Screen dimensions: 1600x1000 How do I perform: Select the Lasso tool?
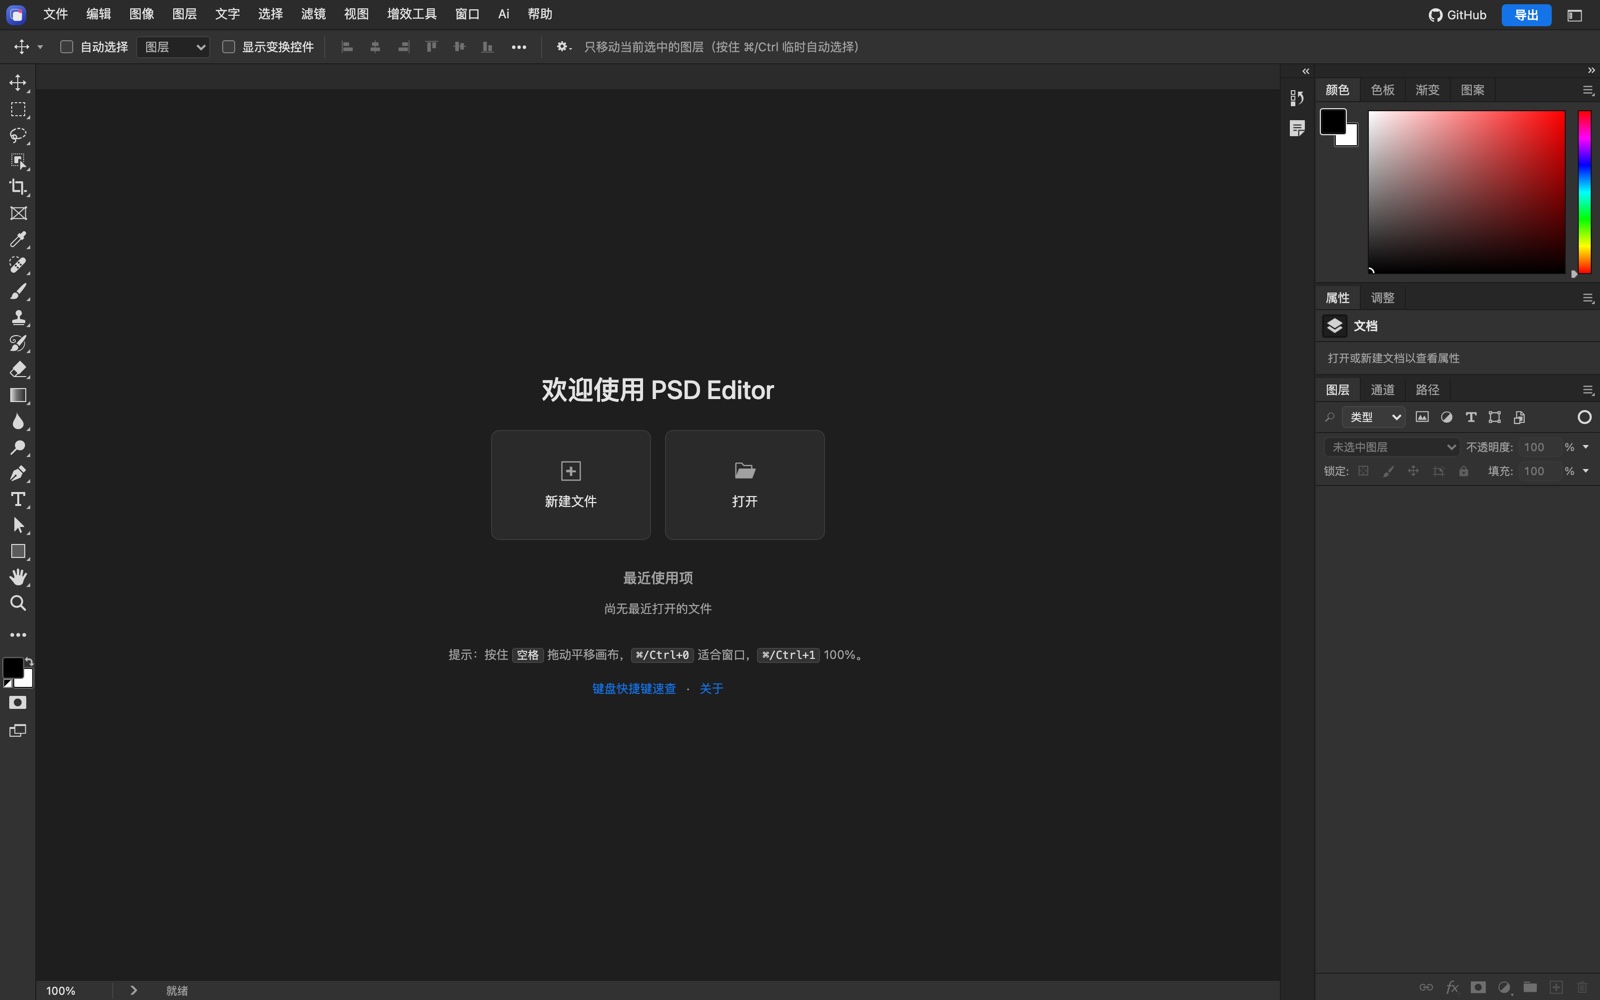[18, 135]
